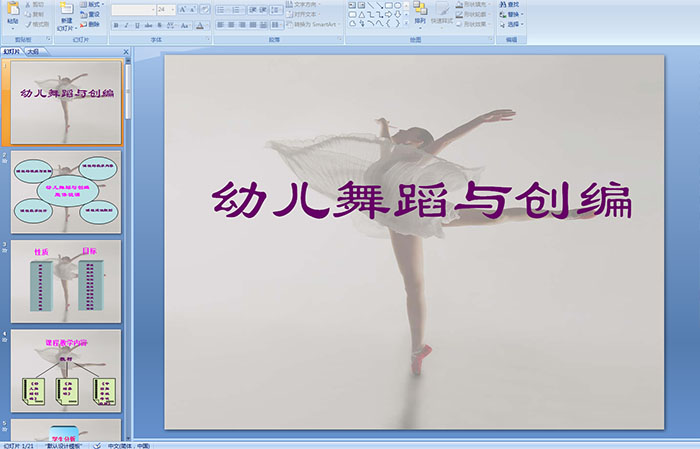Delete (删除) the current slide
The width and height of the screenshot is (700, 449).
click(90, 24)
